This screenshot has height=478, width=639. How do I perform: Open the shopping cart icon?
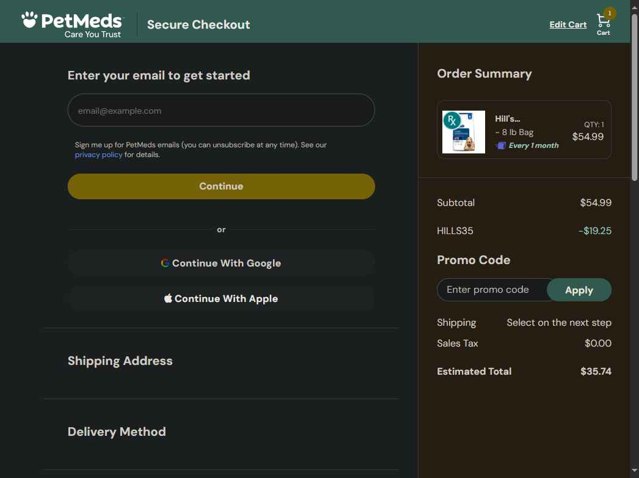[603, 24]
